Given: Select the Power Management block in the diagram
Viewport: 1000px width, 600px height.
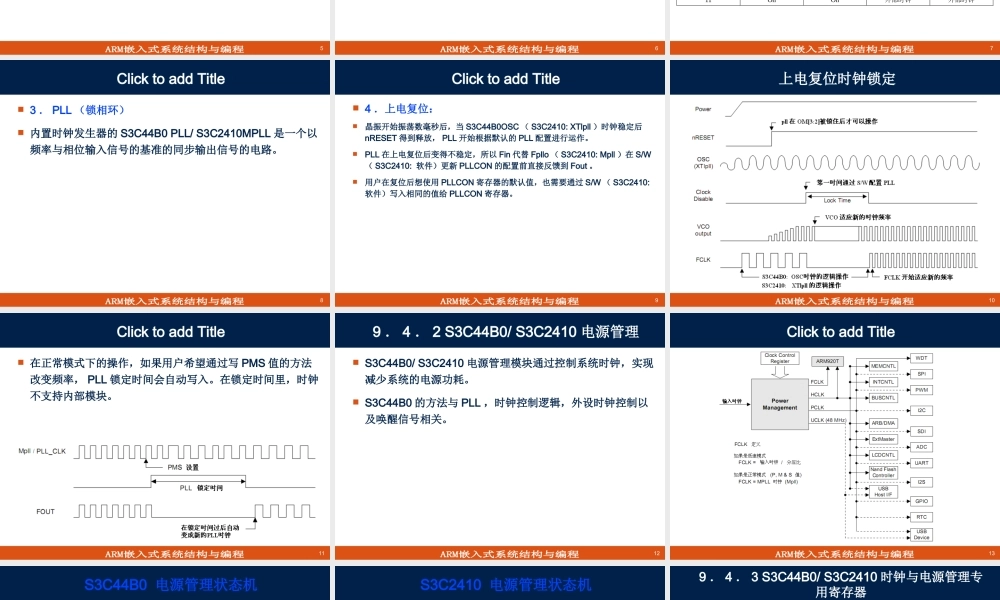Looking at the screenshot, I should point(779,405).
